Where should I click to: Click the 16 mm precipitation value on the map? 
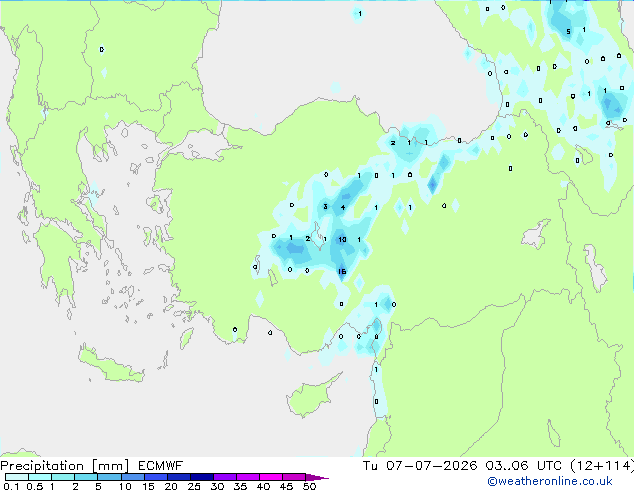pyautogui.click(x=342, y=272)
